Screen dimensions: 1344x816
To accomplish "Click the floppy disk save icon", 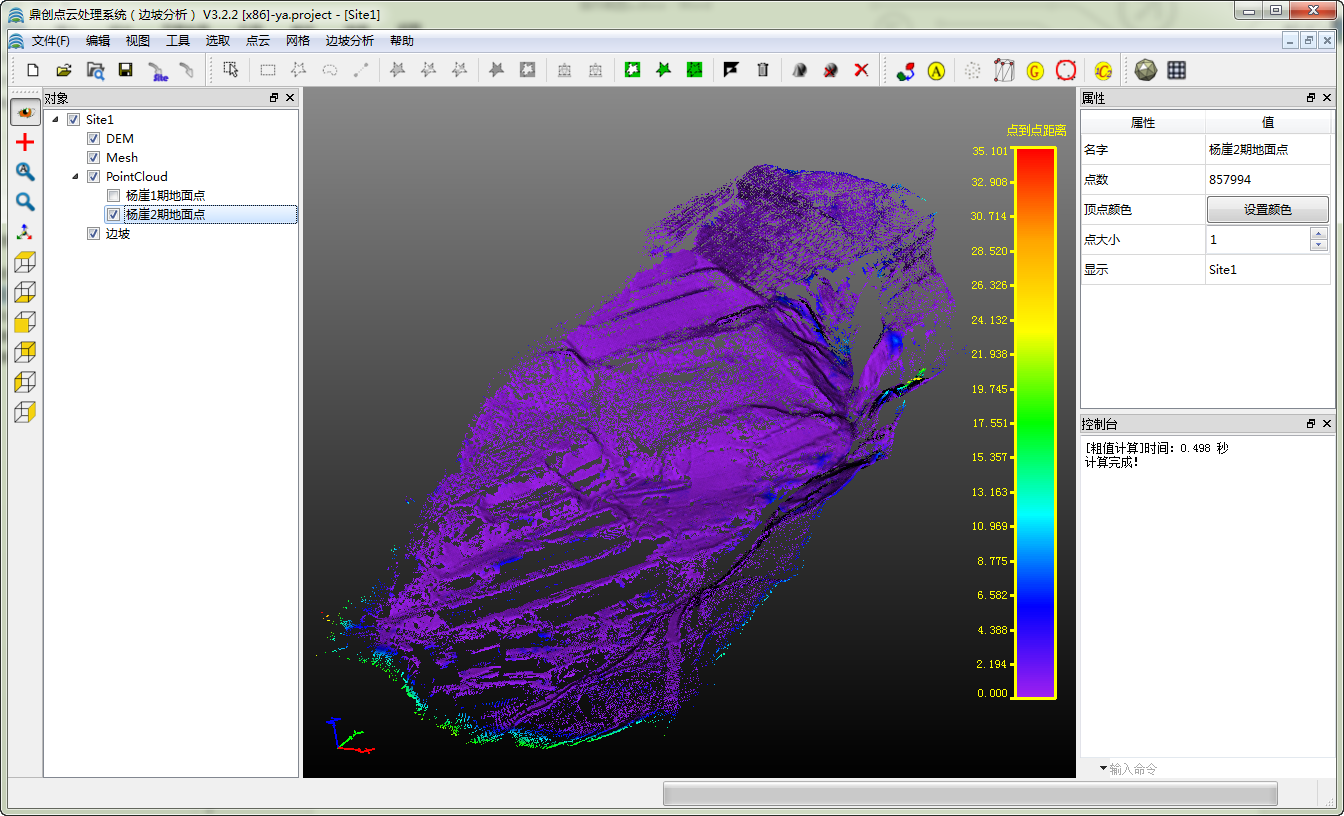I will point(126,70).
